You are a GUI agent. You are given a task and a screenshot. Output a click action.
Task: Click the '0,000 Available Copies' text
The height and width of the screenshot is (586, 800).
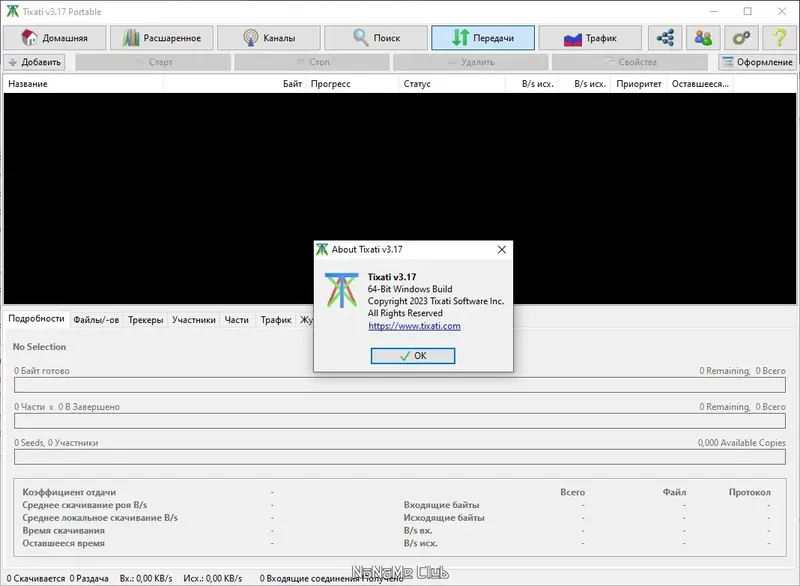click(741, 443)
